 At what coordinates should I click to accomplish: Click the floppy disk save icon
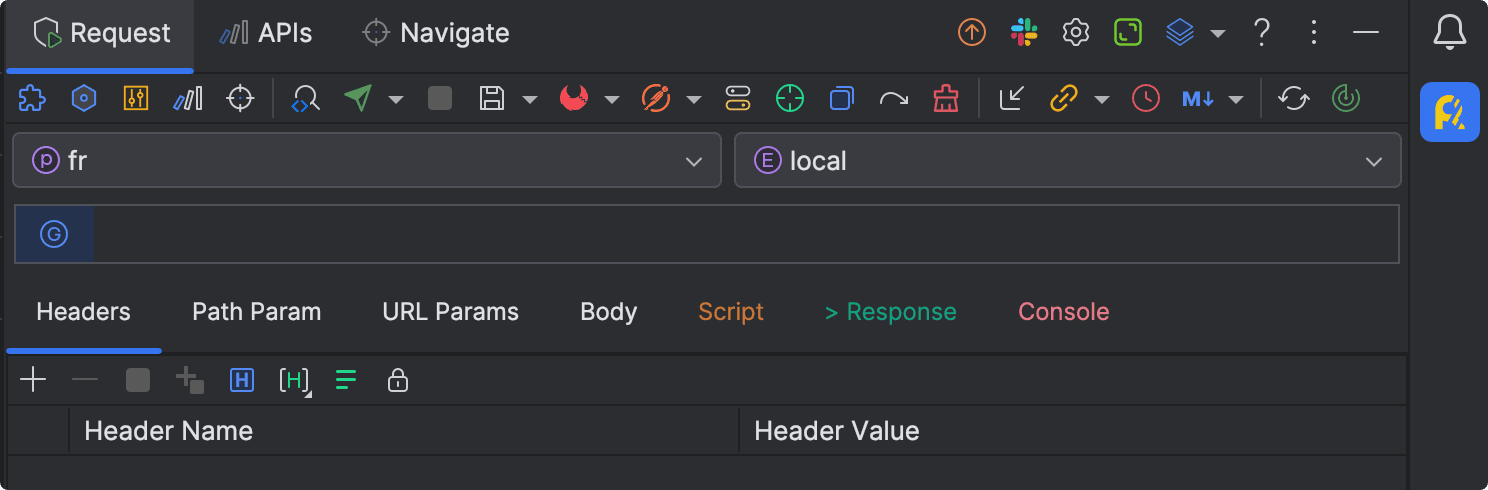point(492,98)
